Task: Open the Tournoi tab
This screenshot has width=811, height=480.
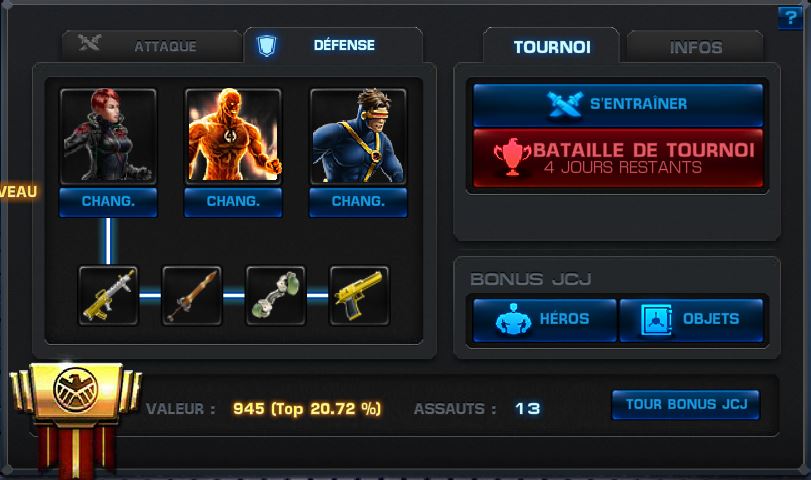Action: coord(551,47)
